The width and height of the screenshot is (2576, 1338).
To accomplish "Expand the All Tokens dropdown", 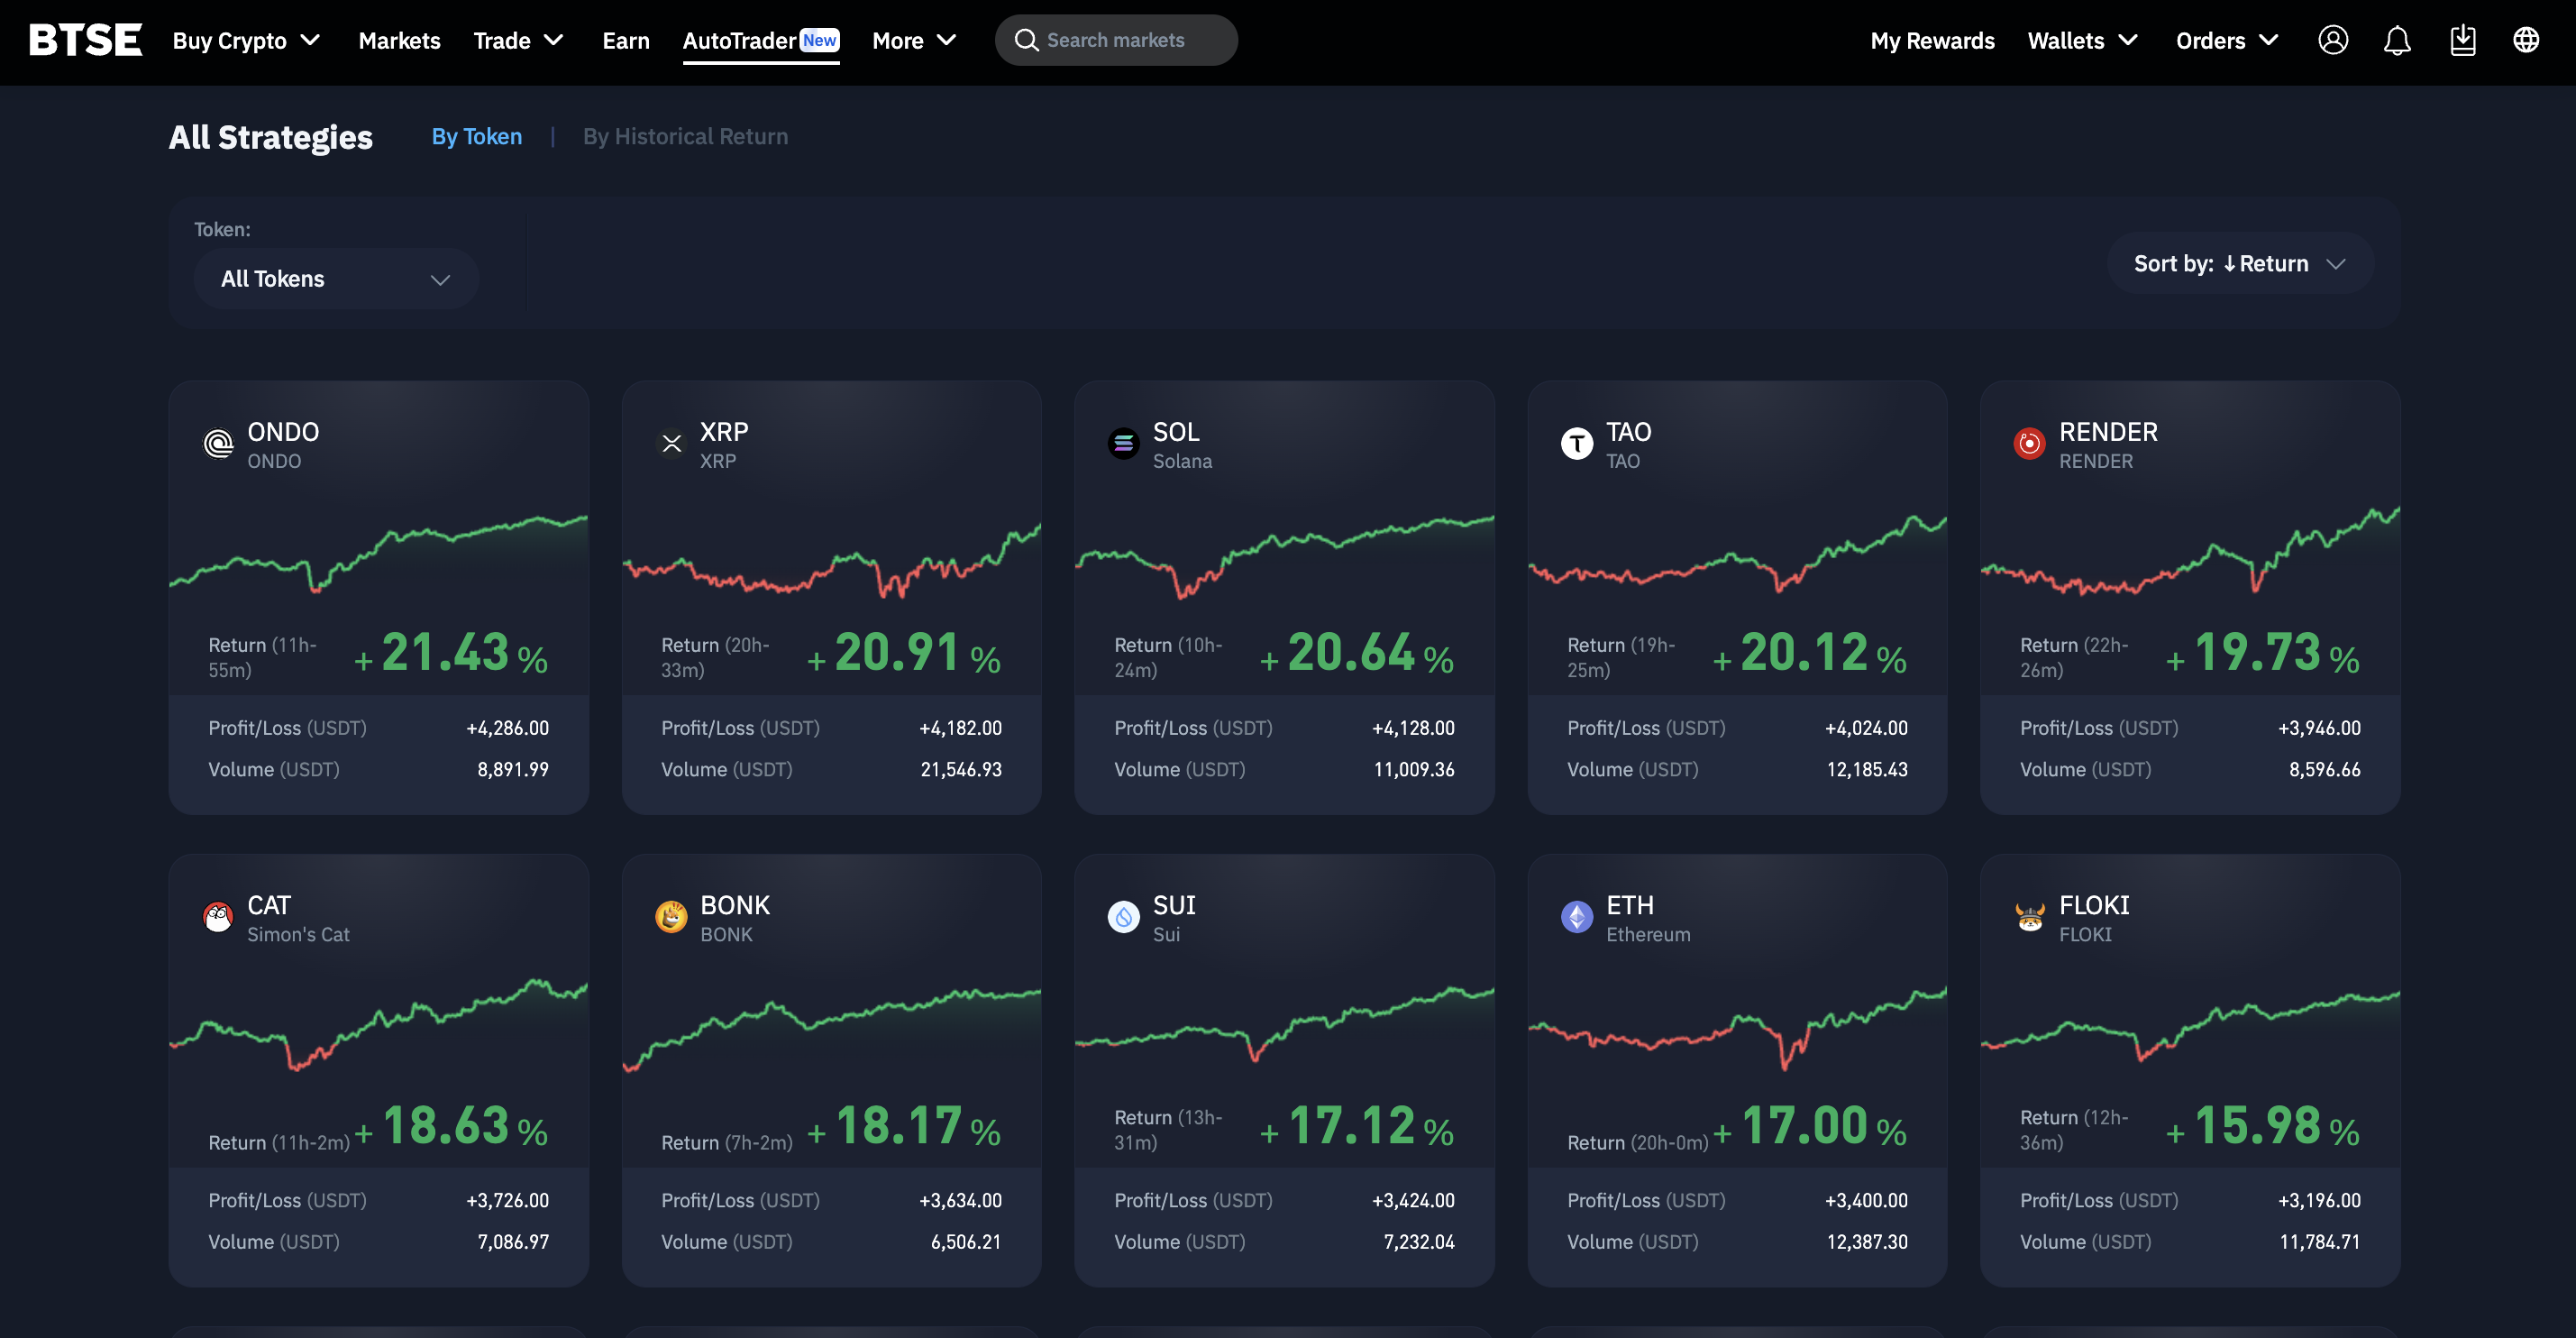I will 335,279.
